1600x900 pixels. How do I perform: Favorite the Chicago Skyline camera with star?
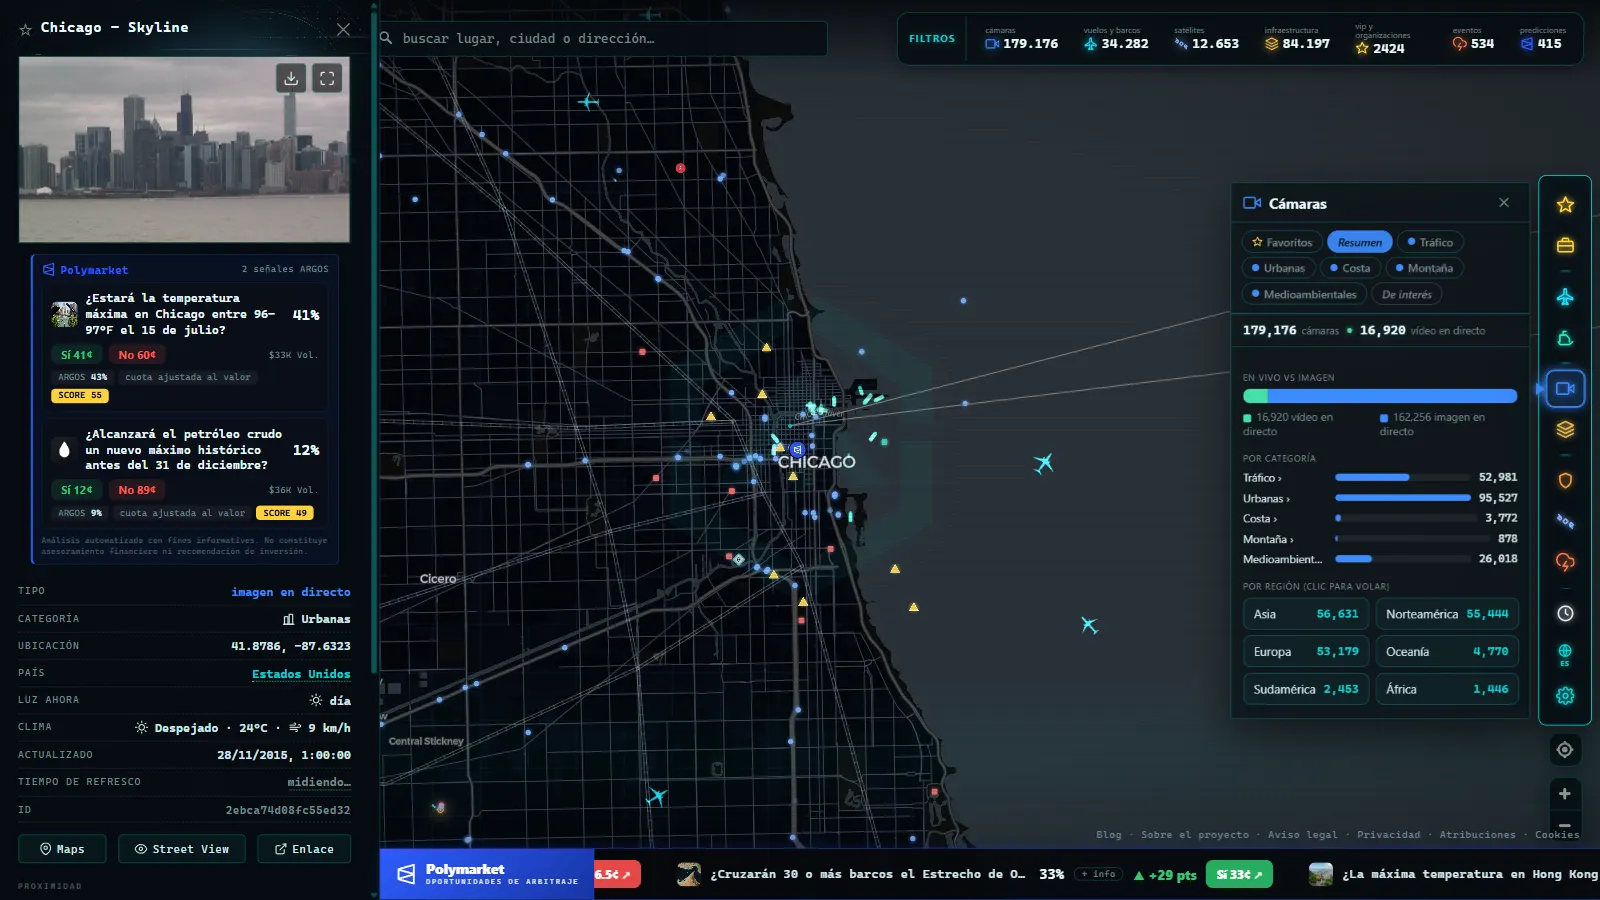[26, 29]
